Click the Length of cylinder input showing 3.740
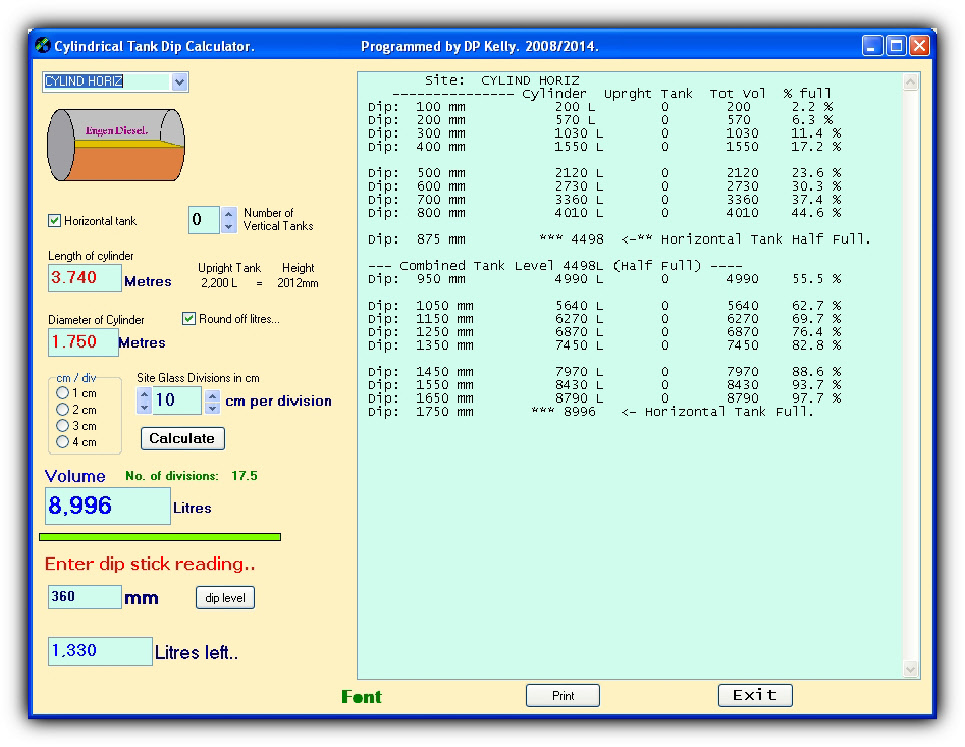The height and width of the screenshot is (747, 965). click(x=84, y=278)
